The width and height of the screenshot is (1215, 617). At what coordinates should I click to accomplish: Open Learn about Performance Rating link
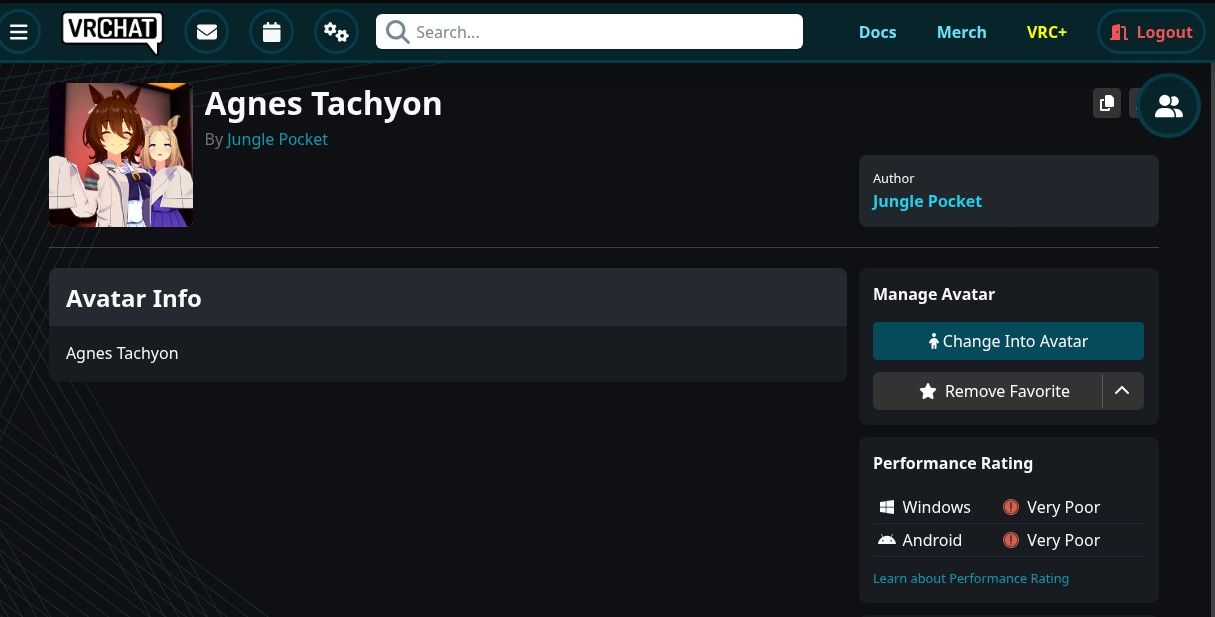[x=971, y=578]
